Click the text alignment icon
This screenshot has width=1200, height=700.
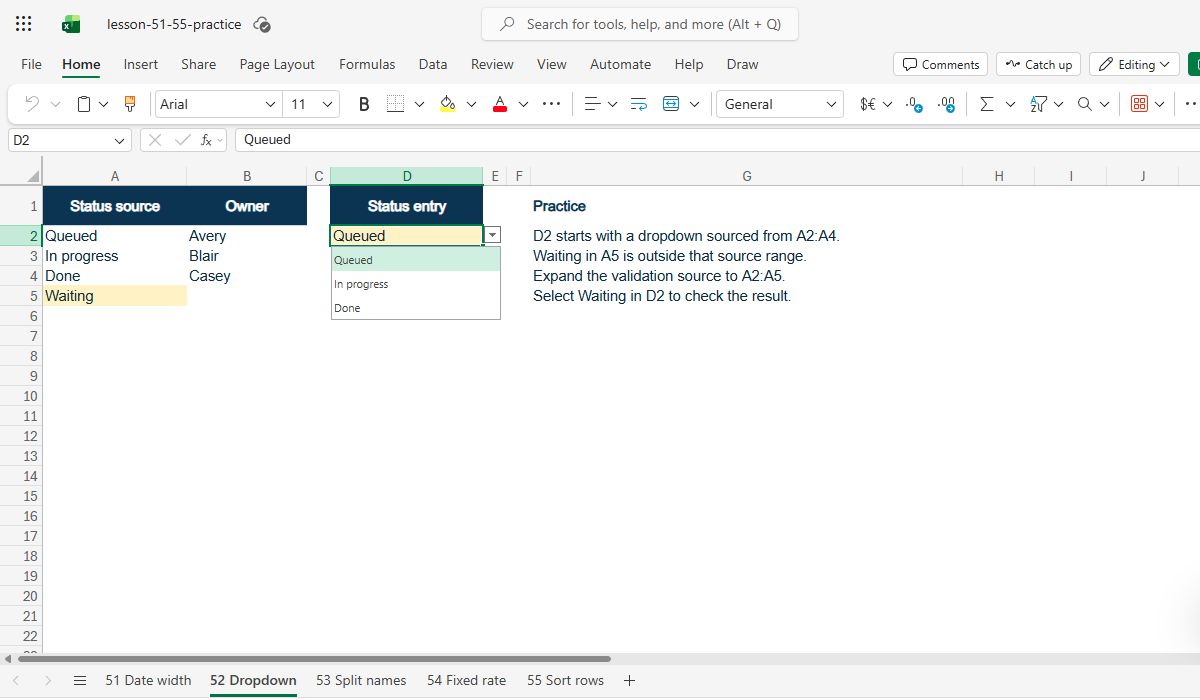tap(591, 104)
